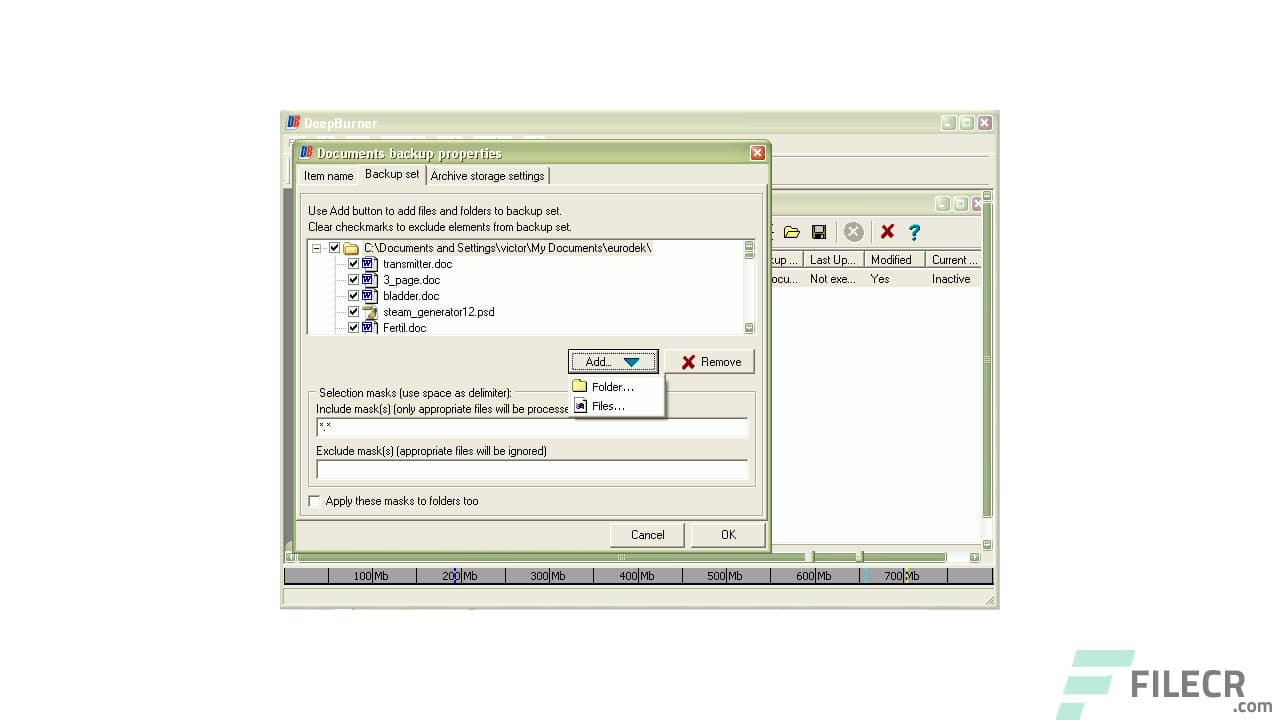Click the Include mask input containing *.*

pos(530,428)
